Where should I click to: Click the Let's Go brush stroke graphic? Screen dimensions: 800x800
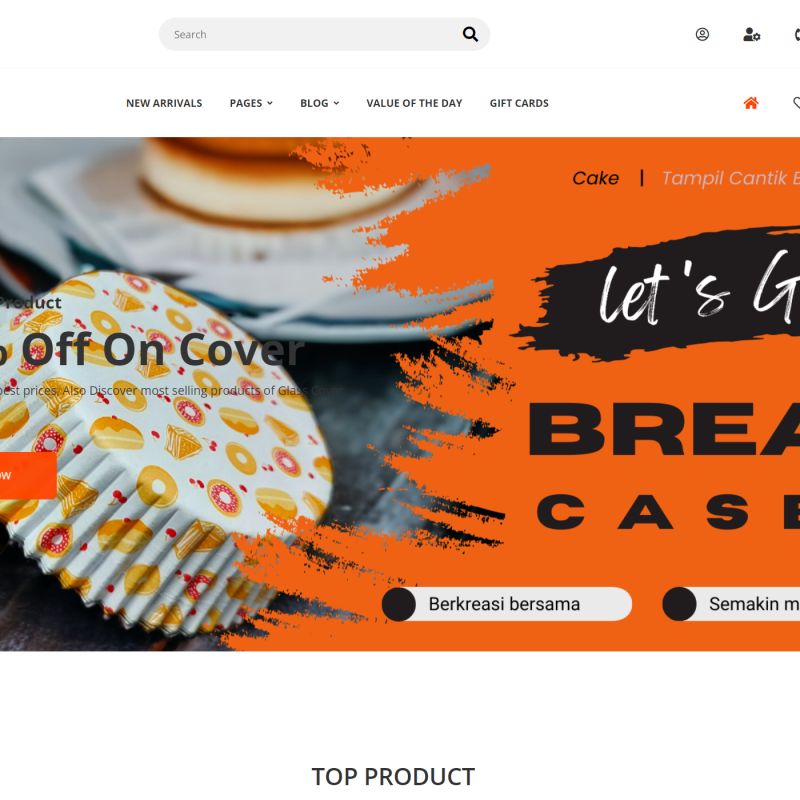tap(663, 293)
